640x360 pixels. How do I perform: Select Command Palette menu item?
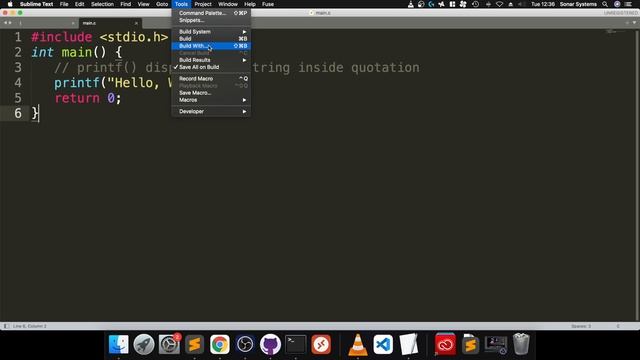pyautogui.click(x=211, y=13)
